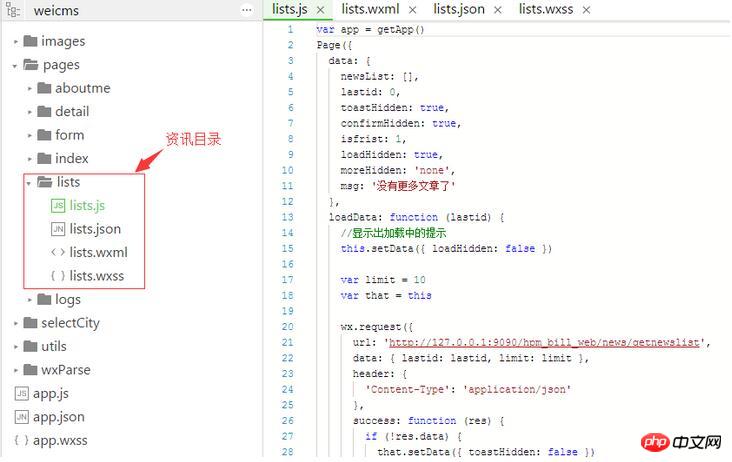Click the JN icon beside lists.json
The width and height of the screenshot is (732, 462).
(58, 229)
